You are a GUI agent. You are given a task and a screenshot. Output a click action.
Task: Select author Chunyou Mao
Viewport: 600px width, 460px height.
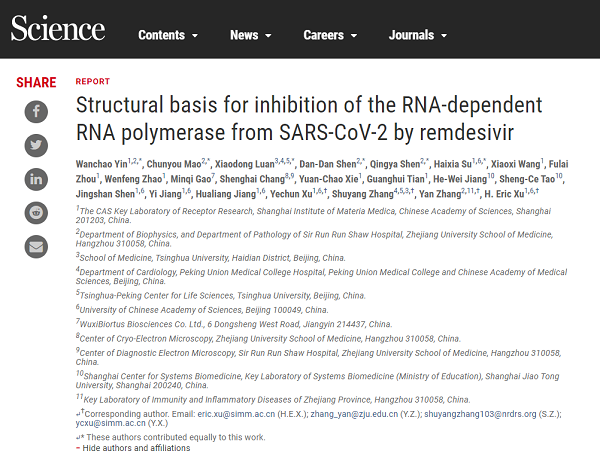[x=177, y=163]
